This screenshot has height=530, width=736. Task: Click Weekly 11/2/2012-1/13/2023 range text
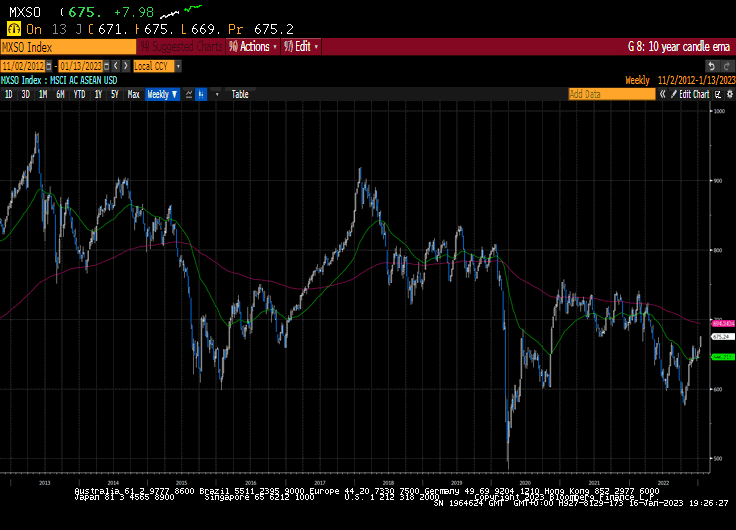pyautogui.click(x=680, y=80)
